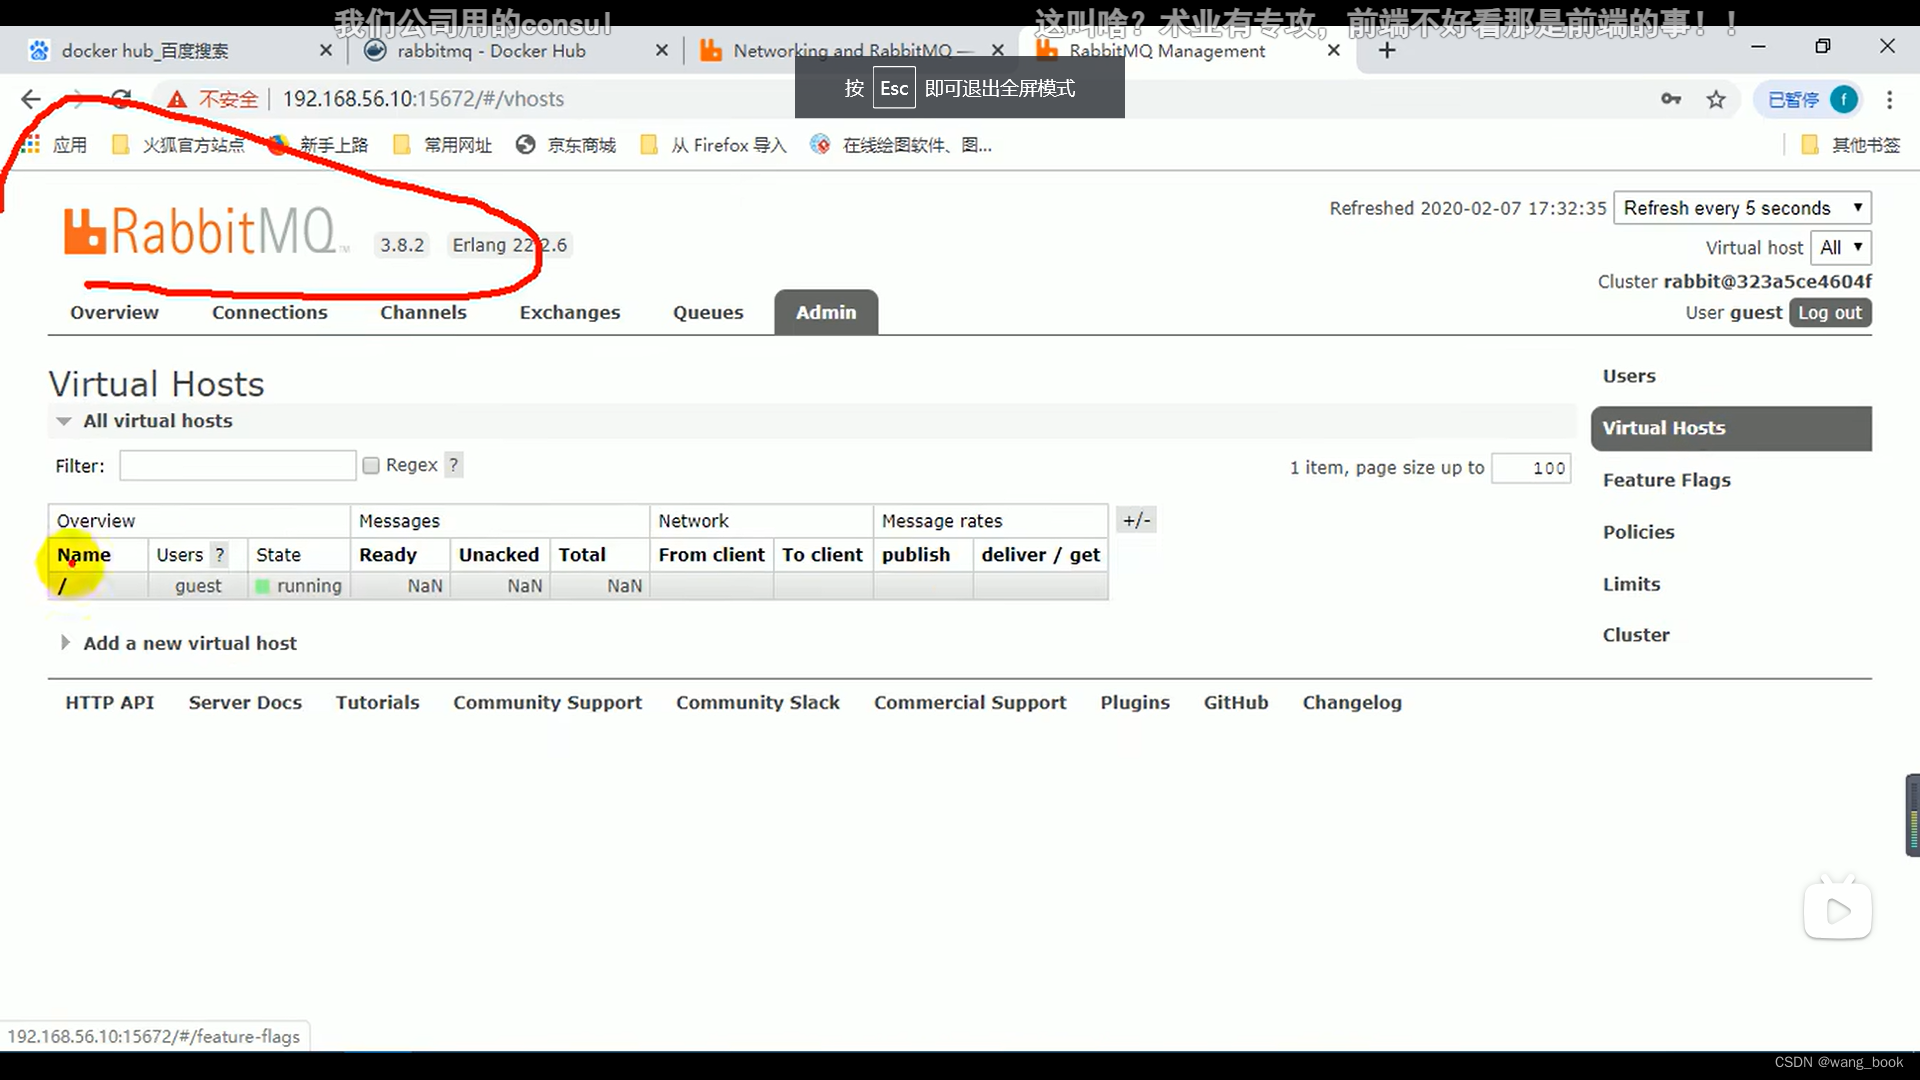Image resolution: width=1920 pixels, height=1080 pixels.
Task: Open the Virtual host All dropdown
Action: 1840,248
